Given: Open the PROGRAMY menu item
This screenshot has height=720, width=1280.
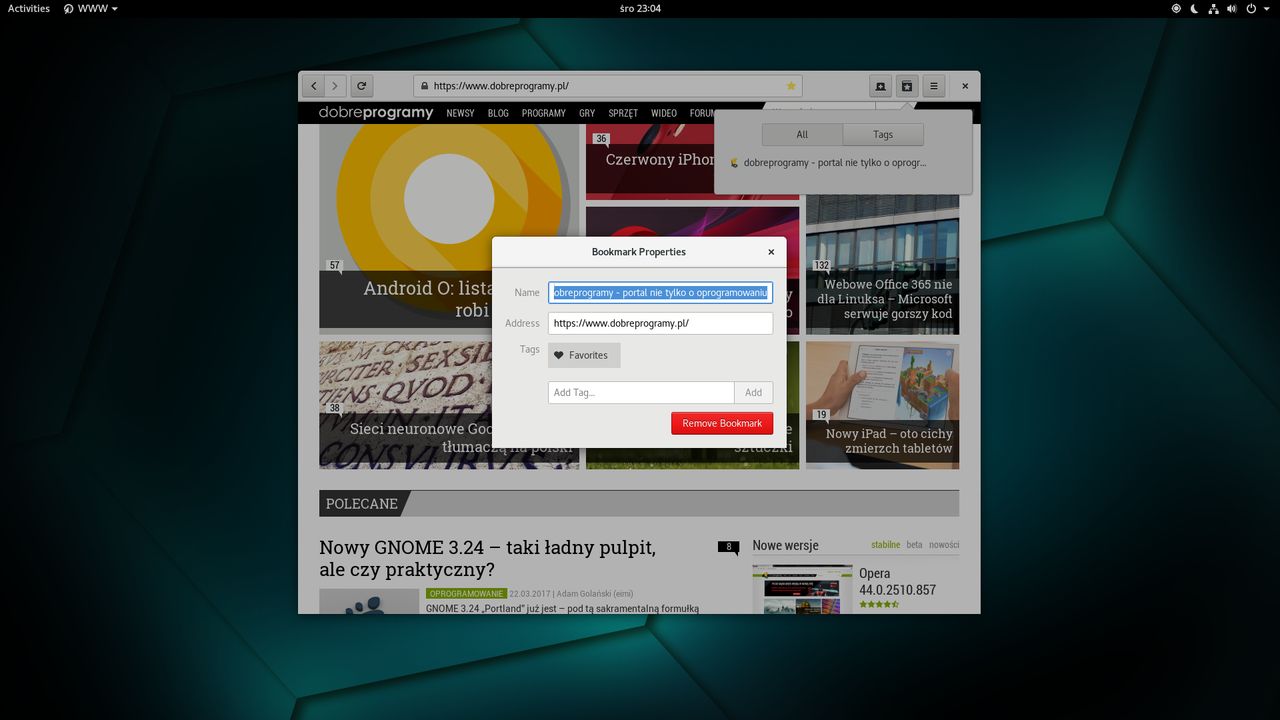Looking at the screenshot, I should (544, 113).
